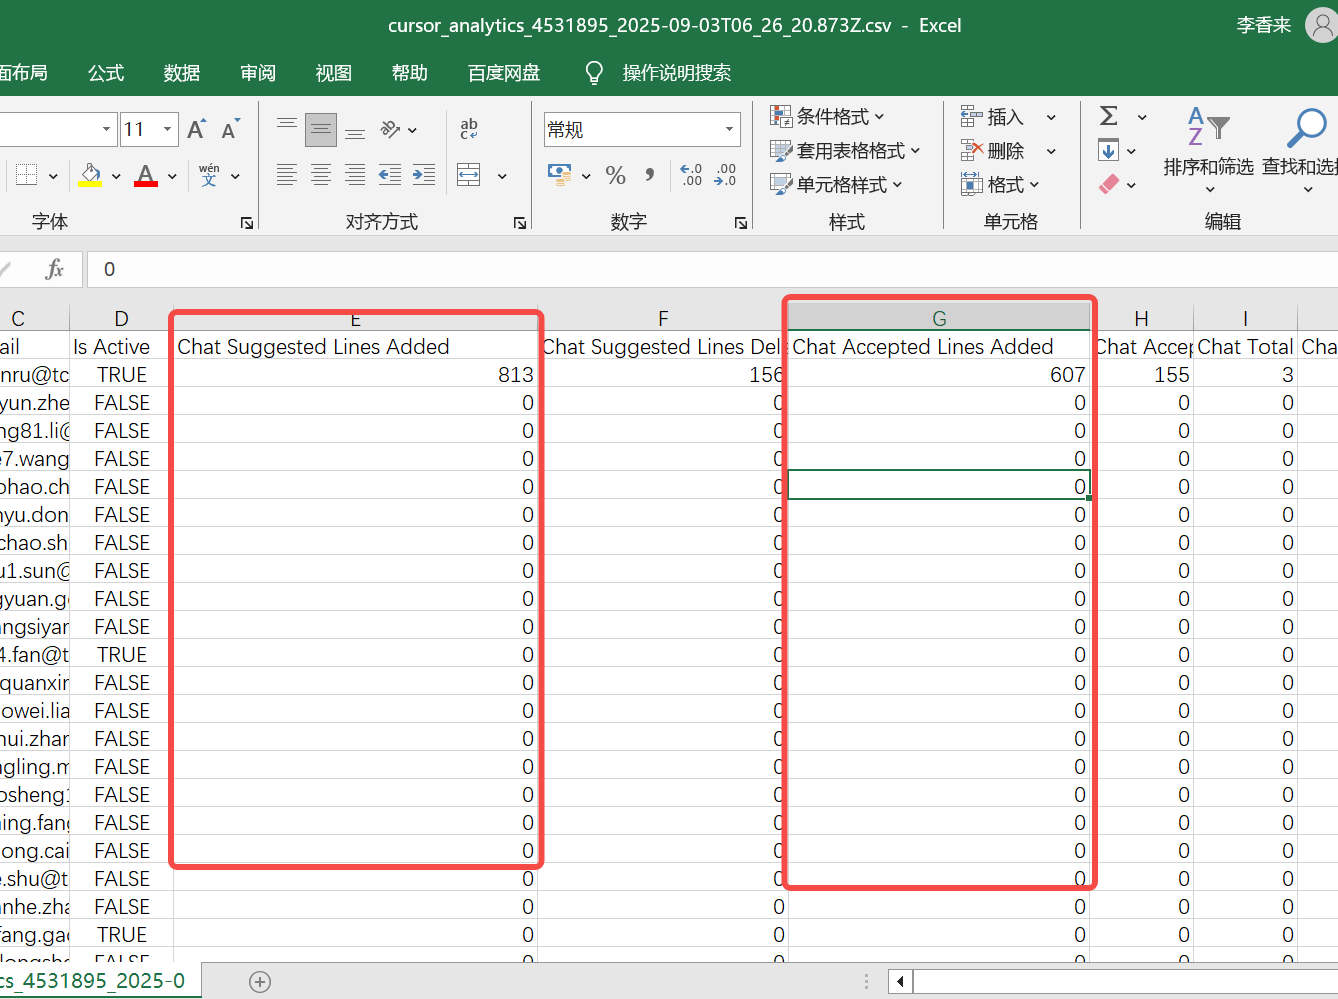Select column G header
The height and width of the screenshot is (999, 1338).
click(939, 318)
